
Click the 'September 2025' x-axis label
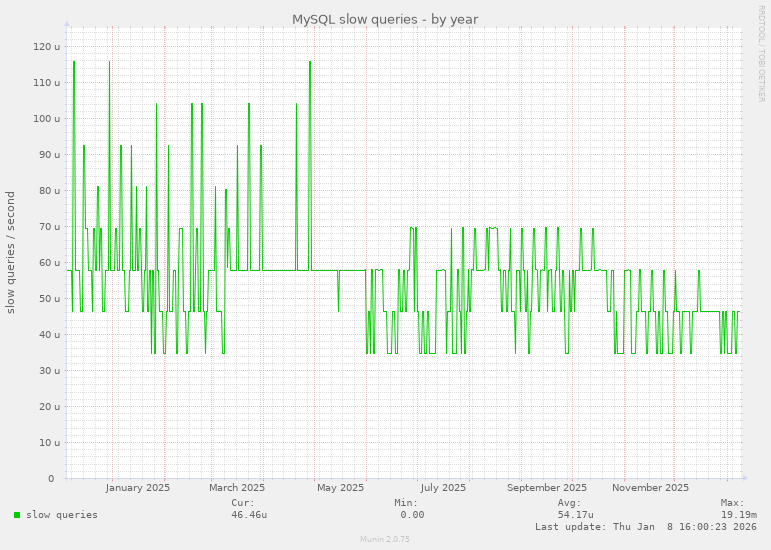(x=547, y=488)
